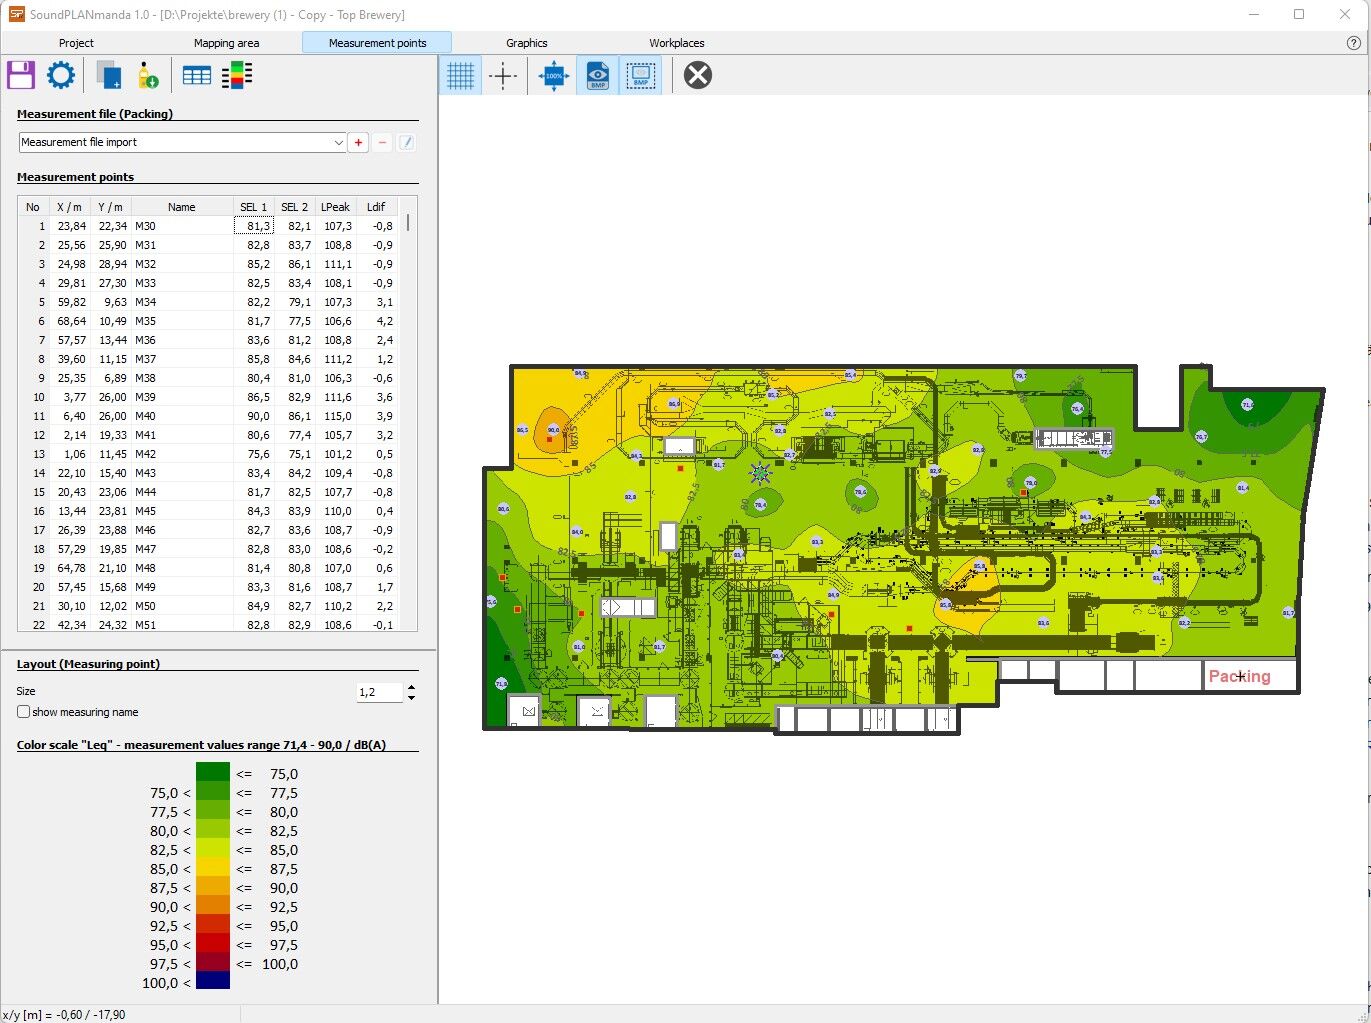Select the copy measurement file icon
The image size is (1371, 1023).
(107, 75)
